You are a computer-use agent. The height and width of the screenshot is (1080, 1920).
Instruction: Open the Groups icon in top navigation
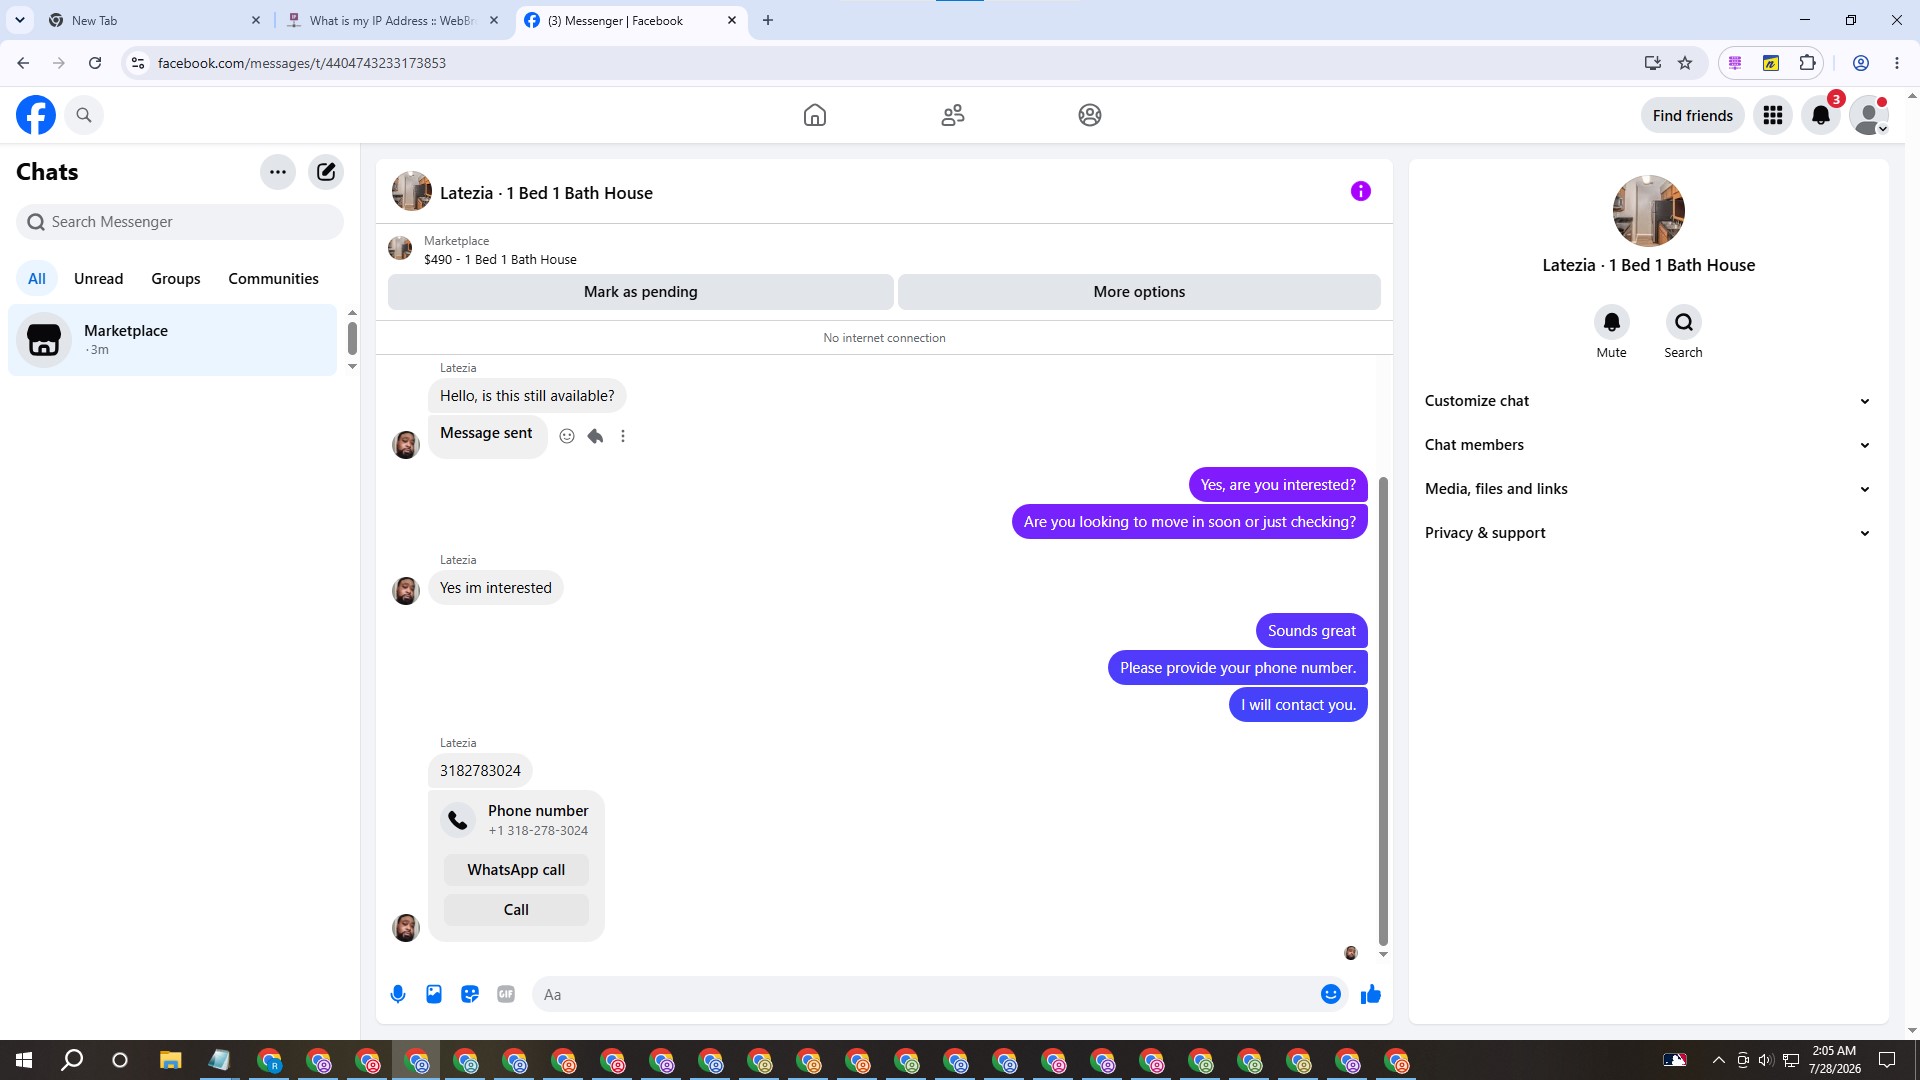1090,115
